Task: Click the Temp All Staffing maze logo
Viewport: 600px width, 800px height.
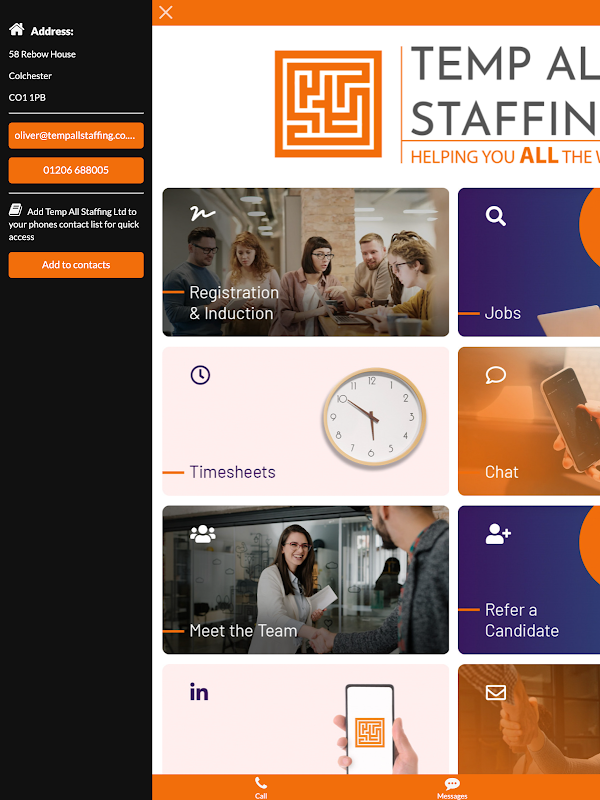Action: click(328, 104)
